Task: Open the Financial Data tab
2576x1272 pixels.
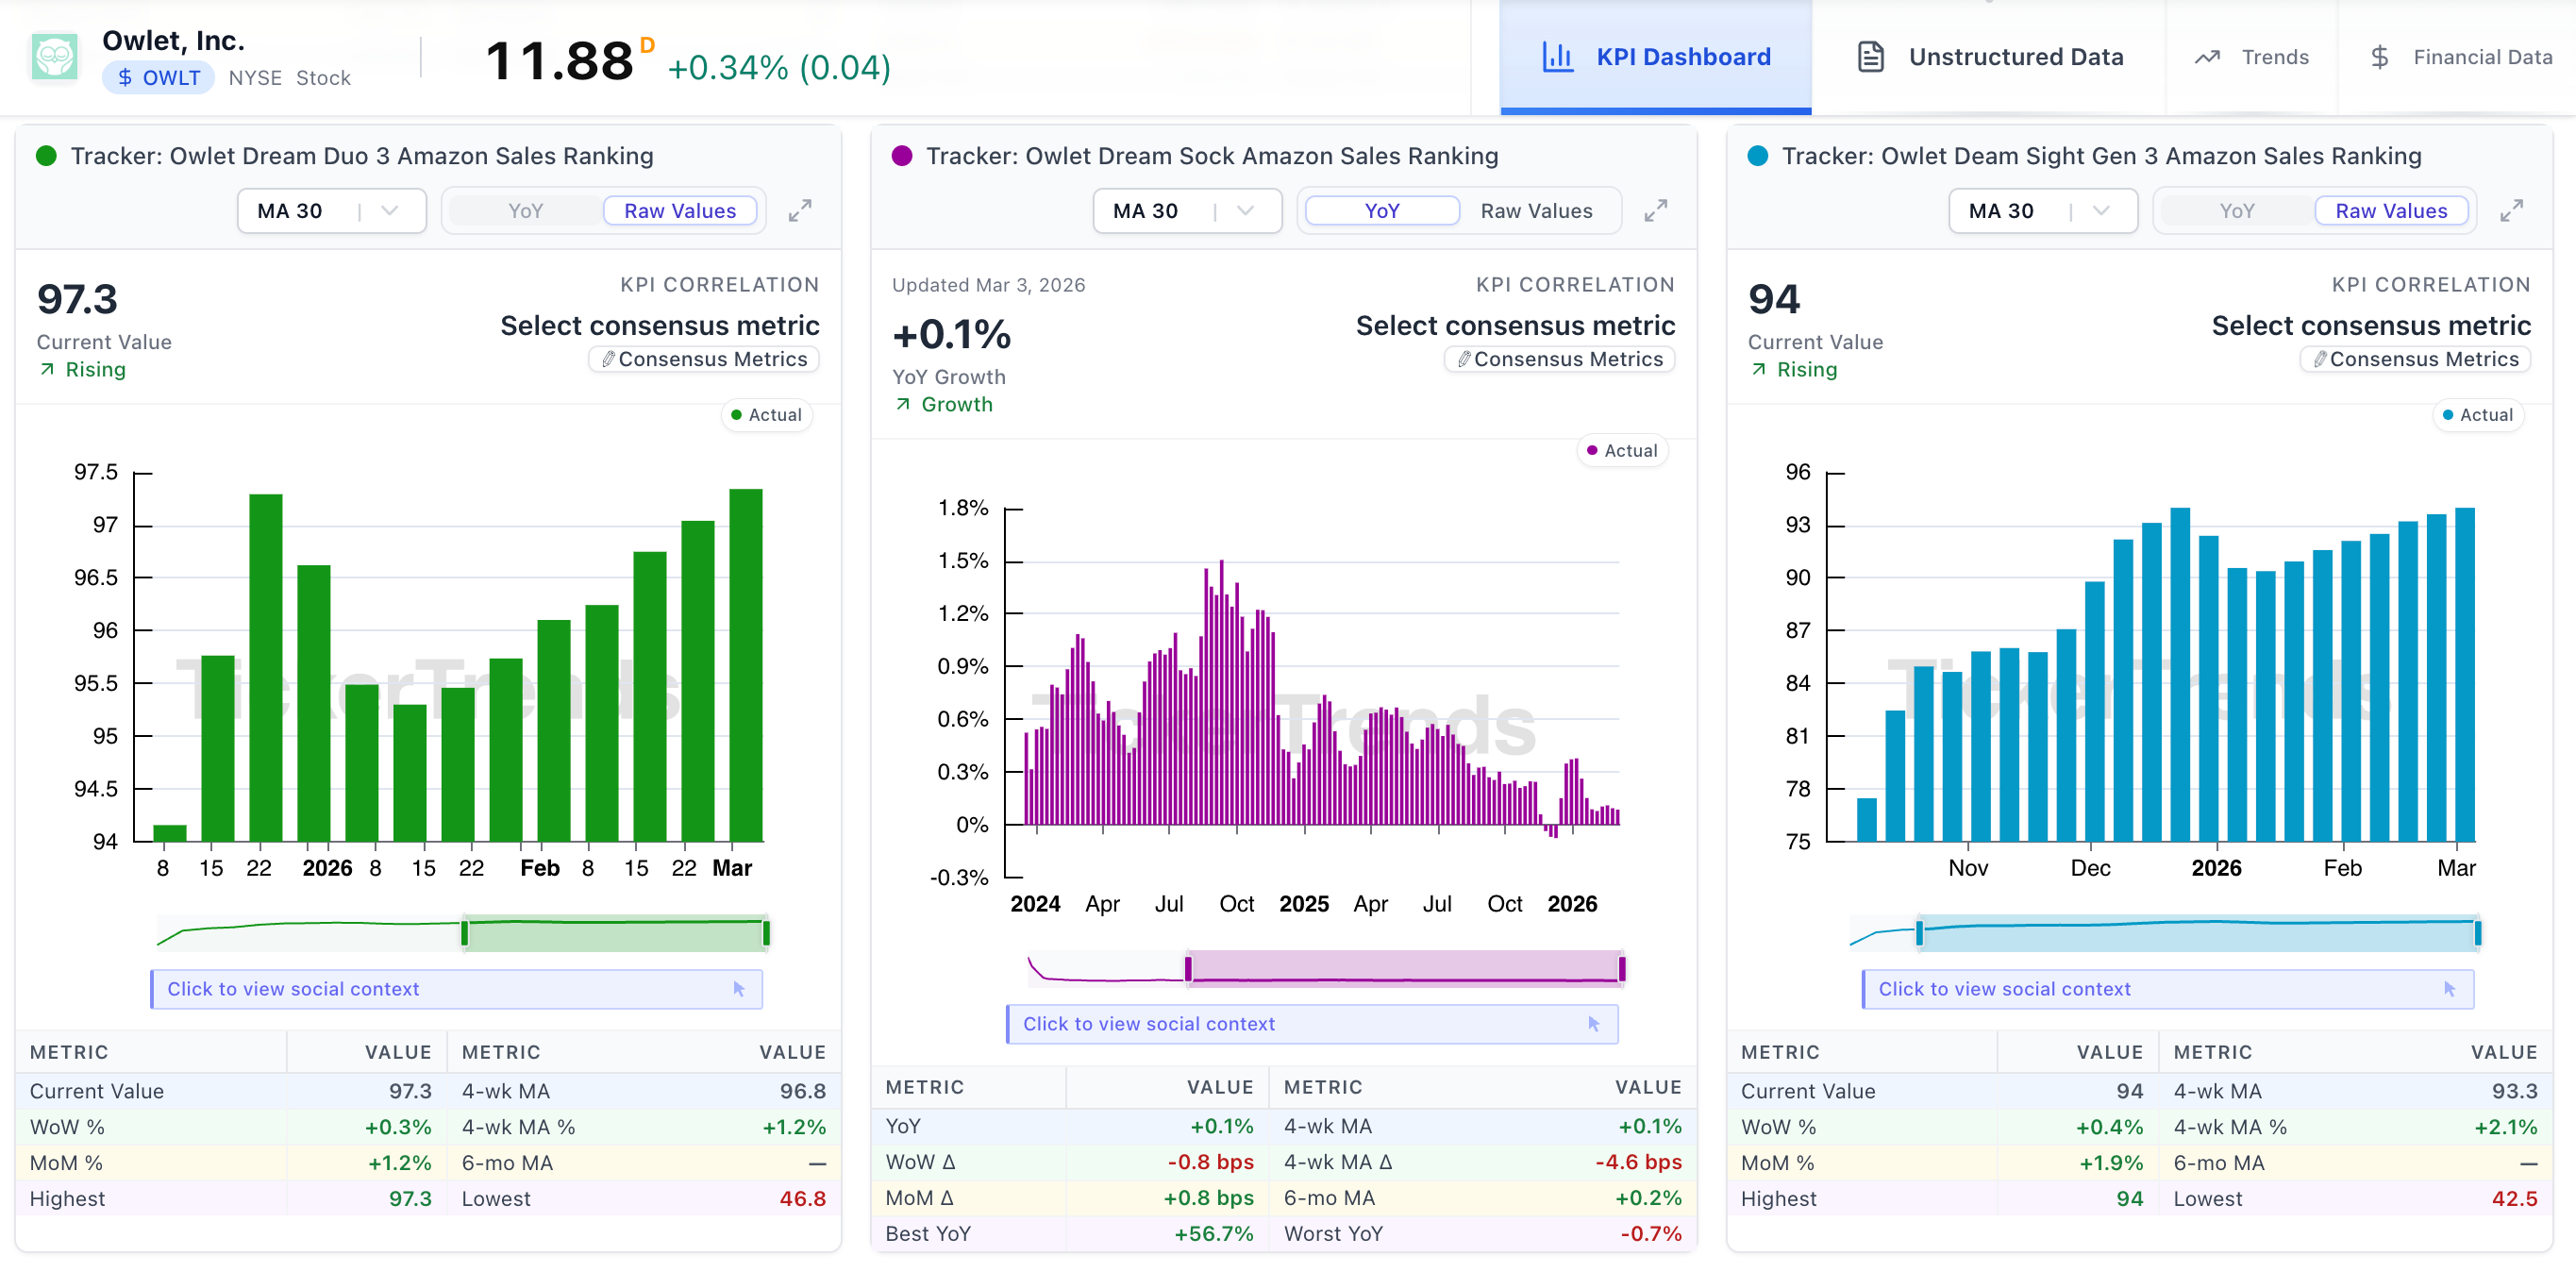Action: click(2482, 57)
